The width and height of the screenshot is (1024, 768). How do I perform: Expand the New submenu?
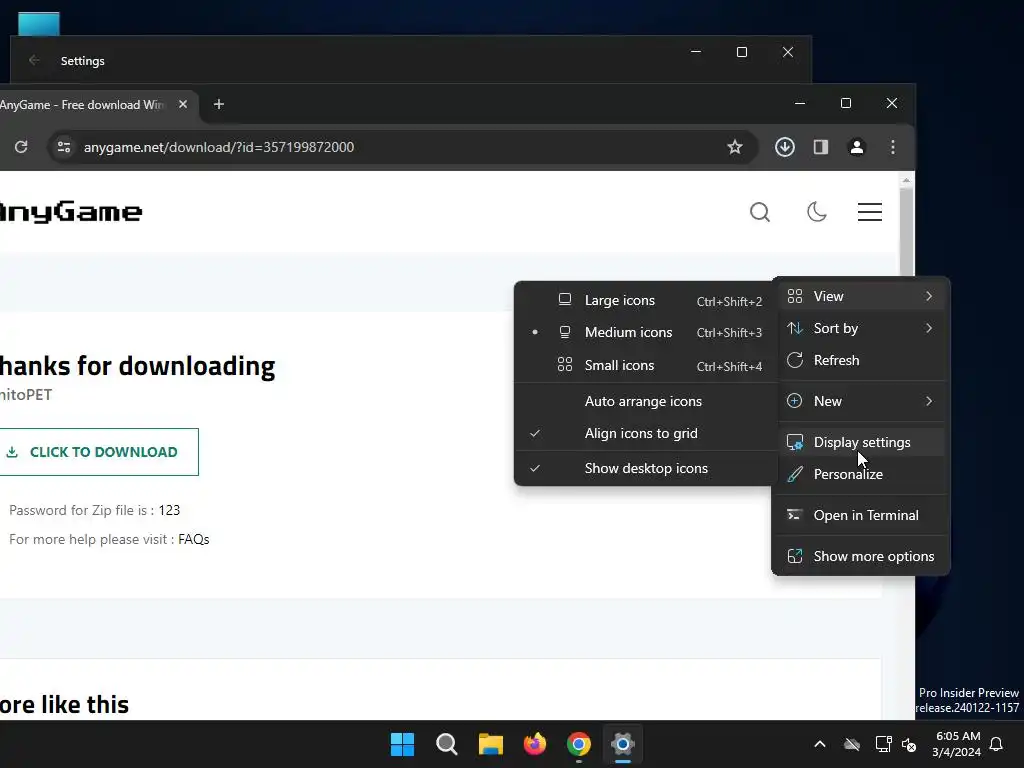pyautogui.click(x=861, y=401)
